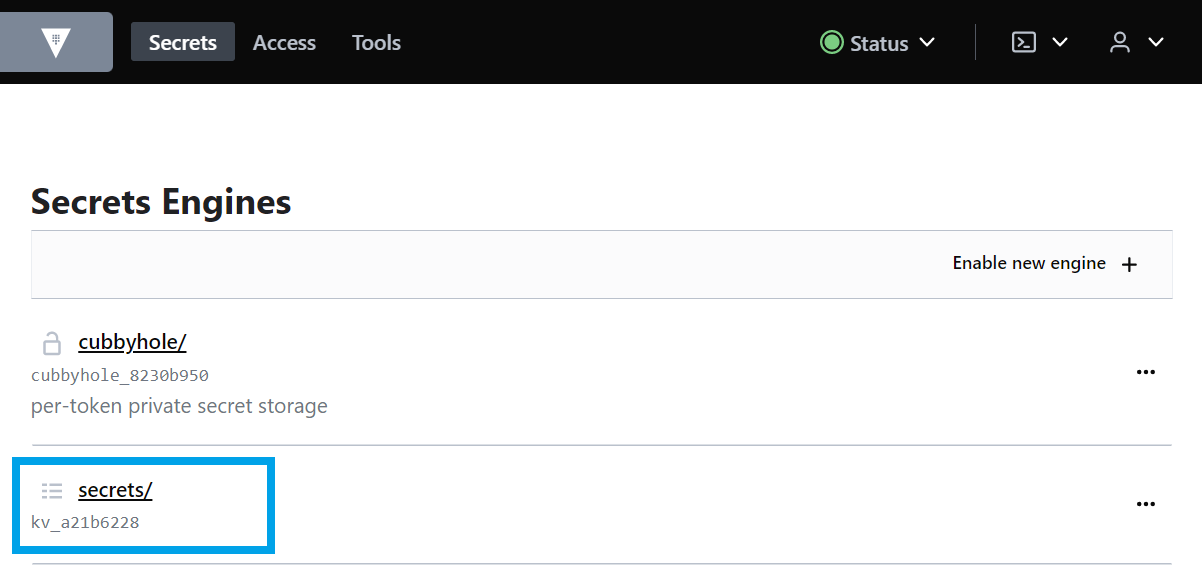Expand the console dropdown chevron

click(x=1060, y=42)
